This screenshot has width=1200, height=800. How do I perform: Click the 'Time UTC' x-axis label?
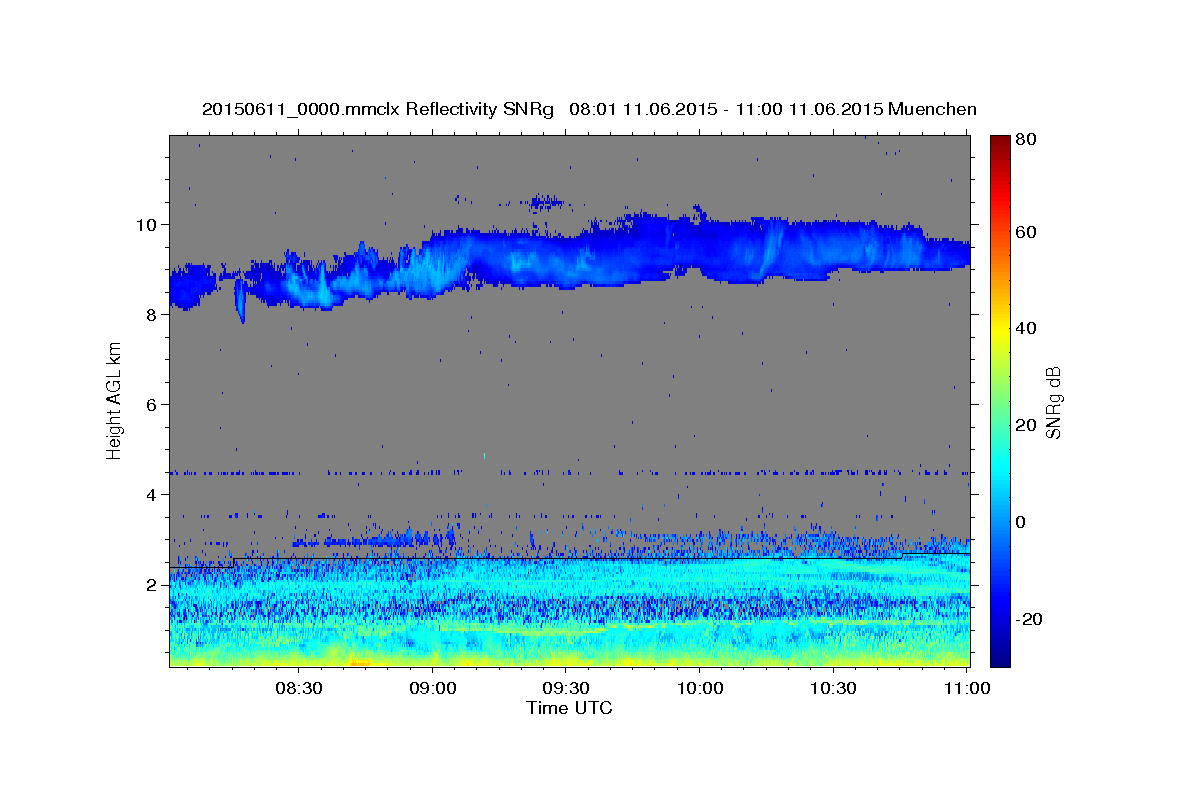(569, 708)
